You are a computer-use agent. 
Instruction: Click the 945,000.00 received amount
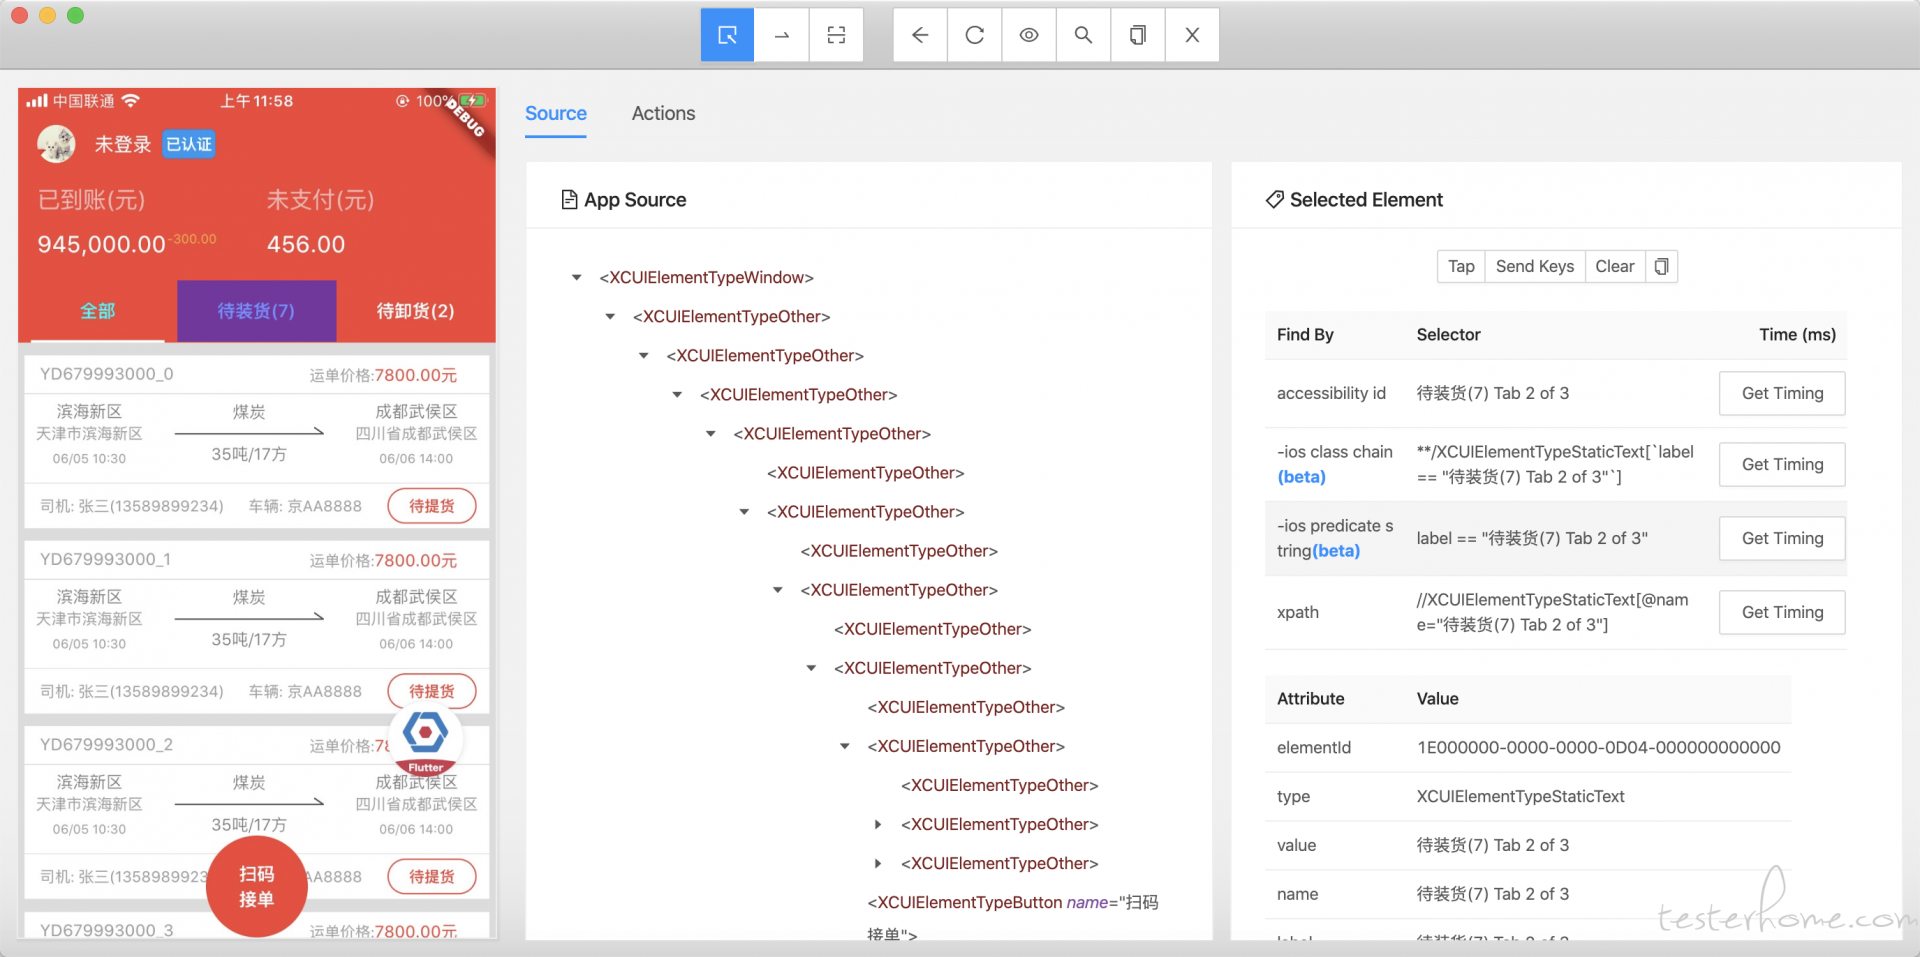[x=101, y=244]
